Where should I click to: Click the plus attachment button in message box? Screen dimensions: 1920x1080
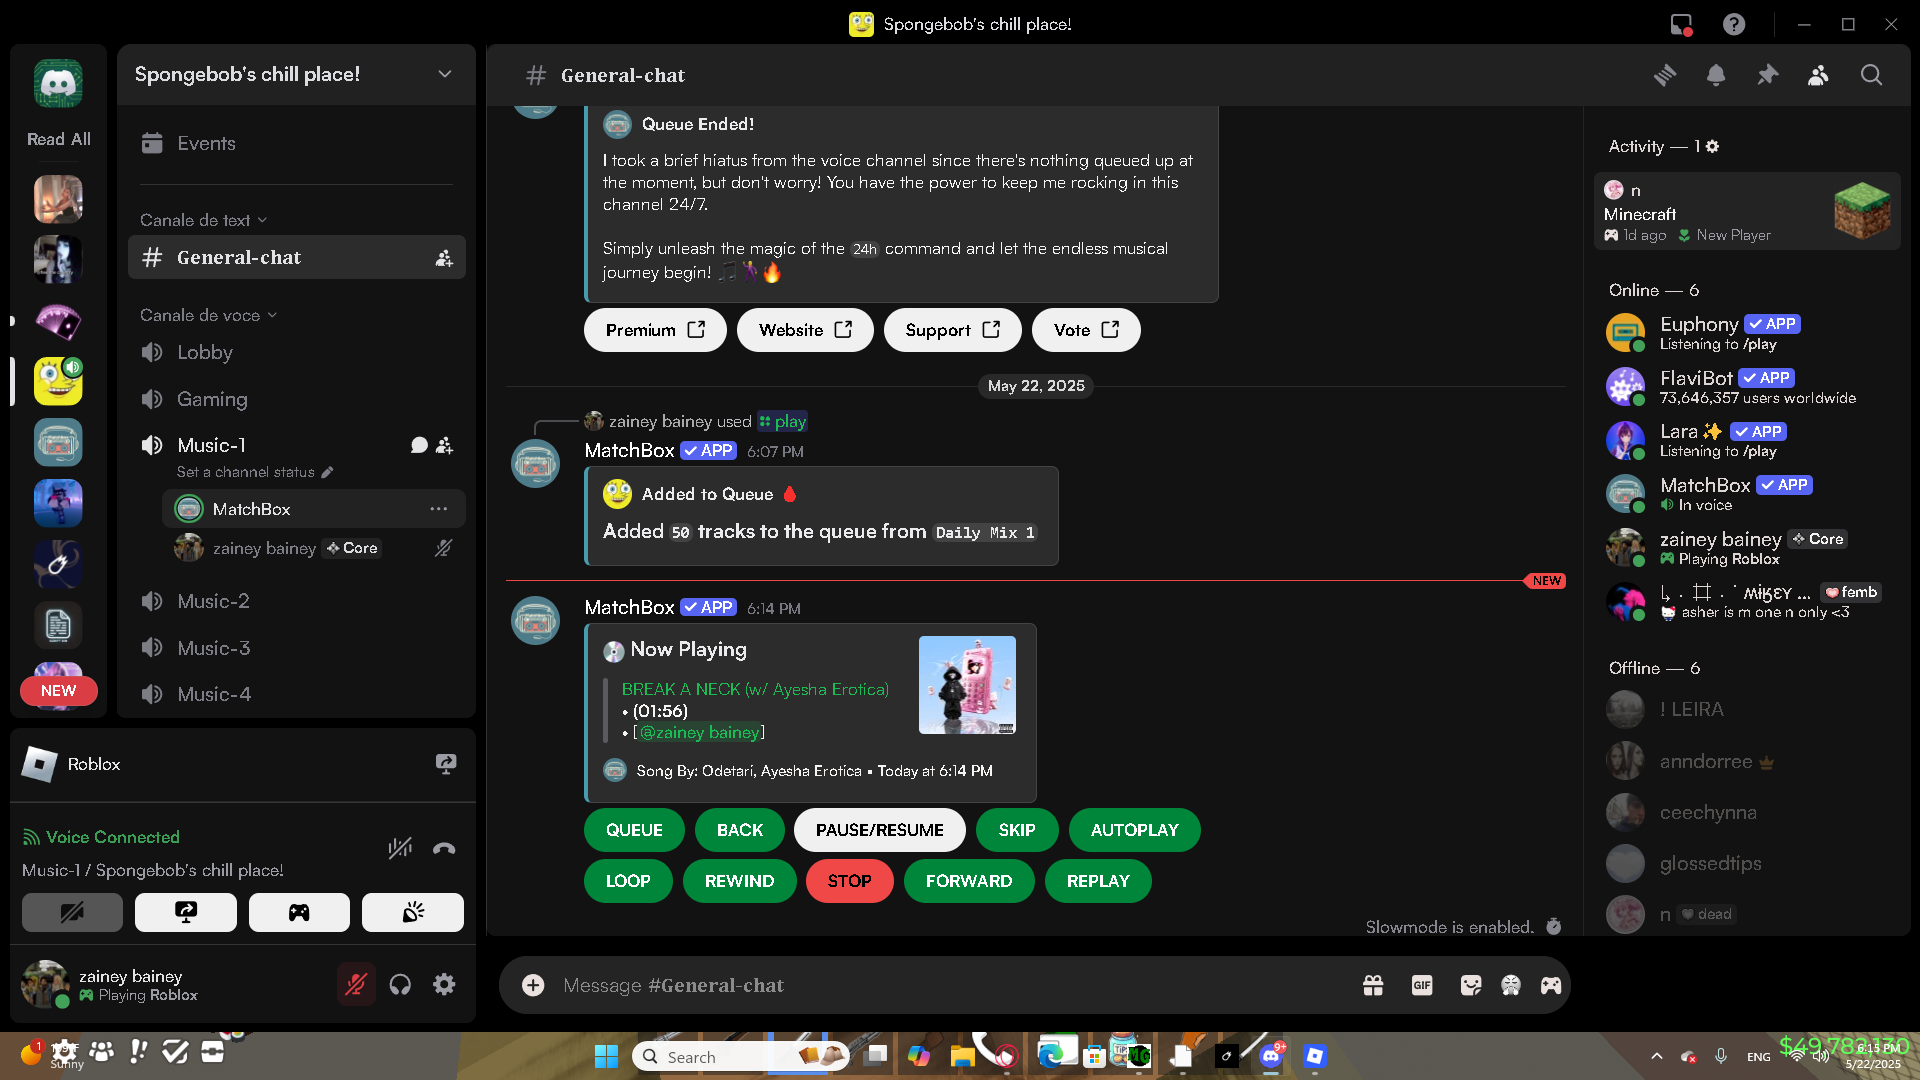click(x=533, y=985)
